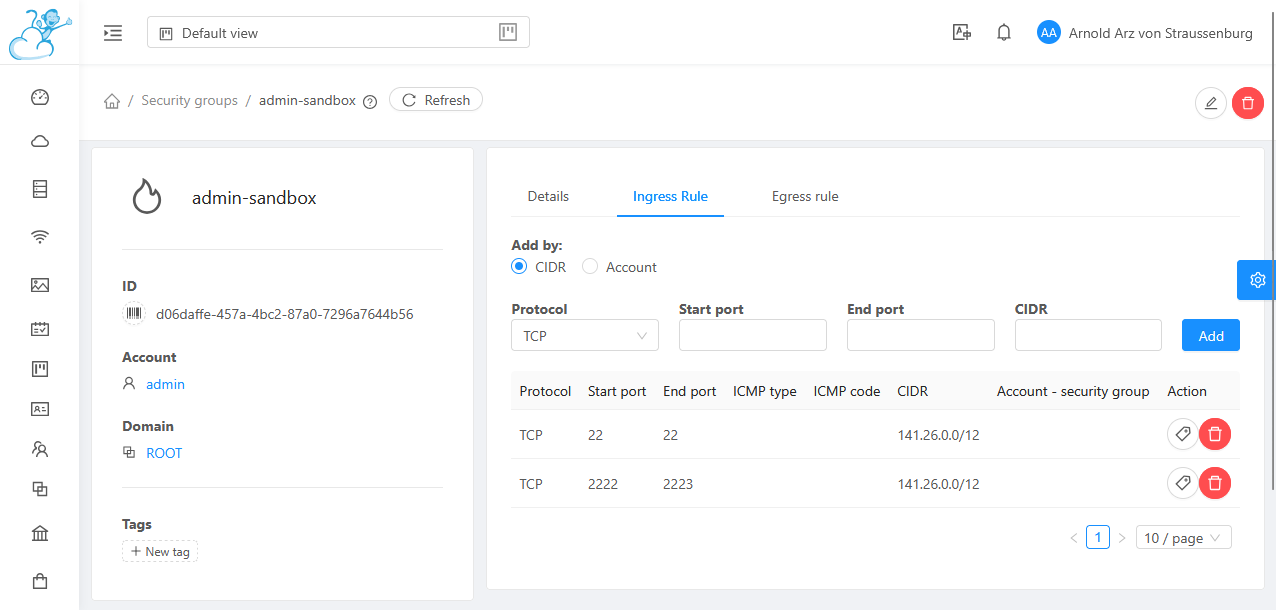Delete the port 22 ingress rule
This screenshot has height=610, width=1276.
[1214, 434]
